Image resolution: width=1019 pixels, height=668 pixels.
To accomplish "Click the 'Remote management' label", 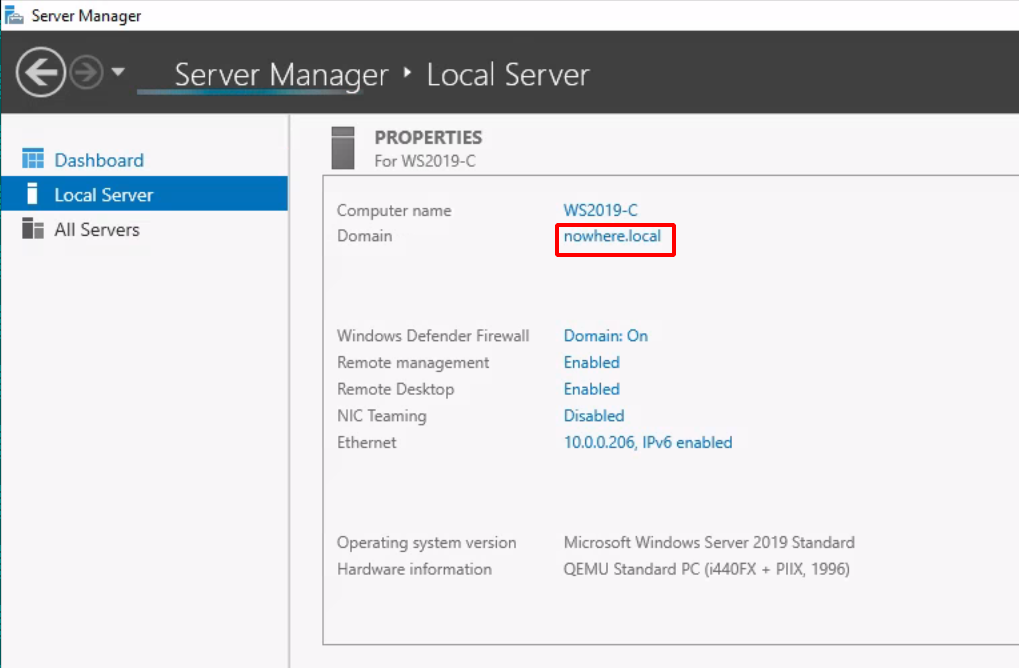I will [x=413, y=363].
